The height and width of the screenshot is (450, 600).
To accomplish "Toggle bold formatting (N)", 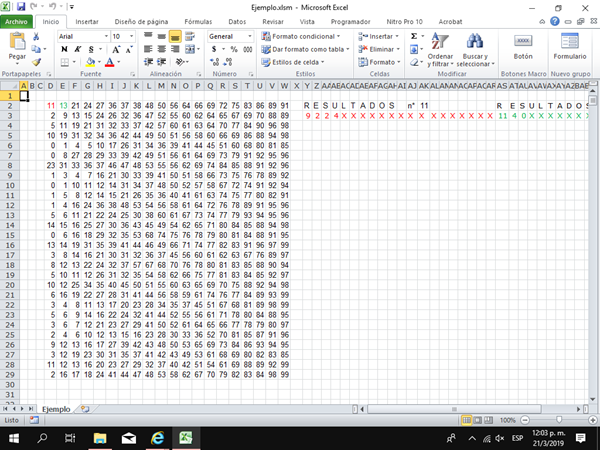I will 63,48.
